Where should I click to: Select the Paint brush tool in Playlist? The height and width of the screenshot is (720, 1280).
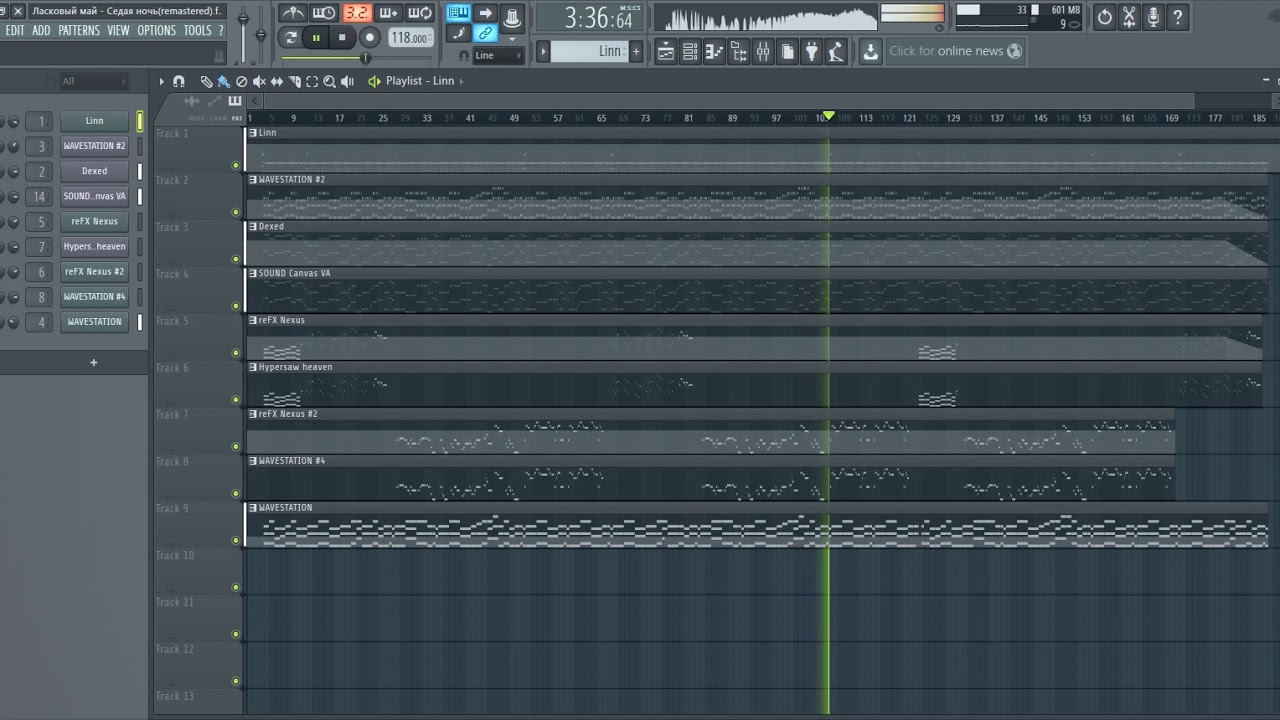223,81
